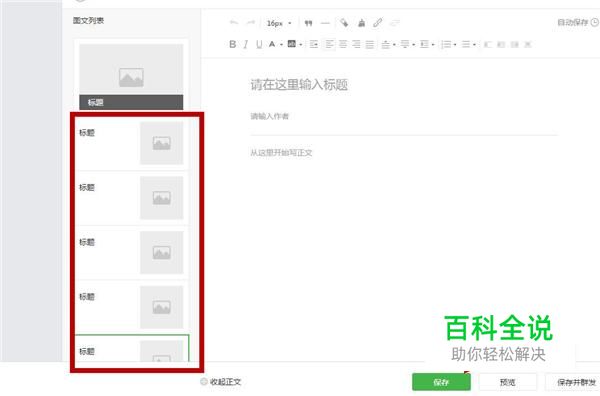The height and width of the screenshot is (396, 600).
Task: Toggle italic formatting
Action: tap(246, 44)
